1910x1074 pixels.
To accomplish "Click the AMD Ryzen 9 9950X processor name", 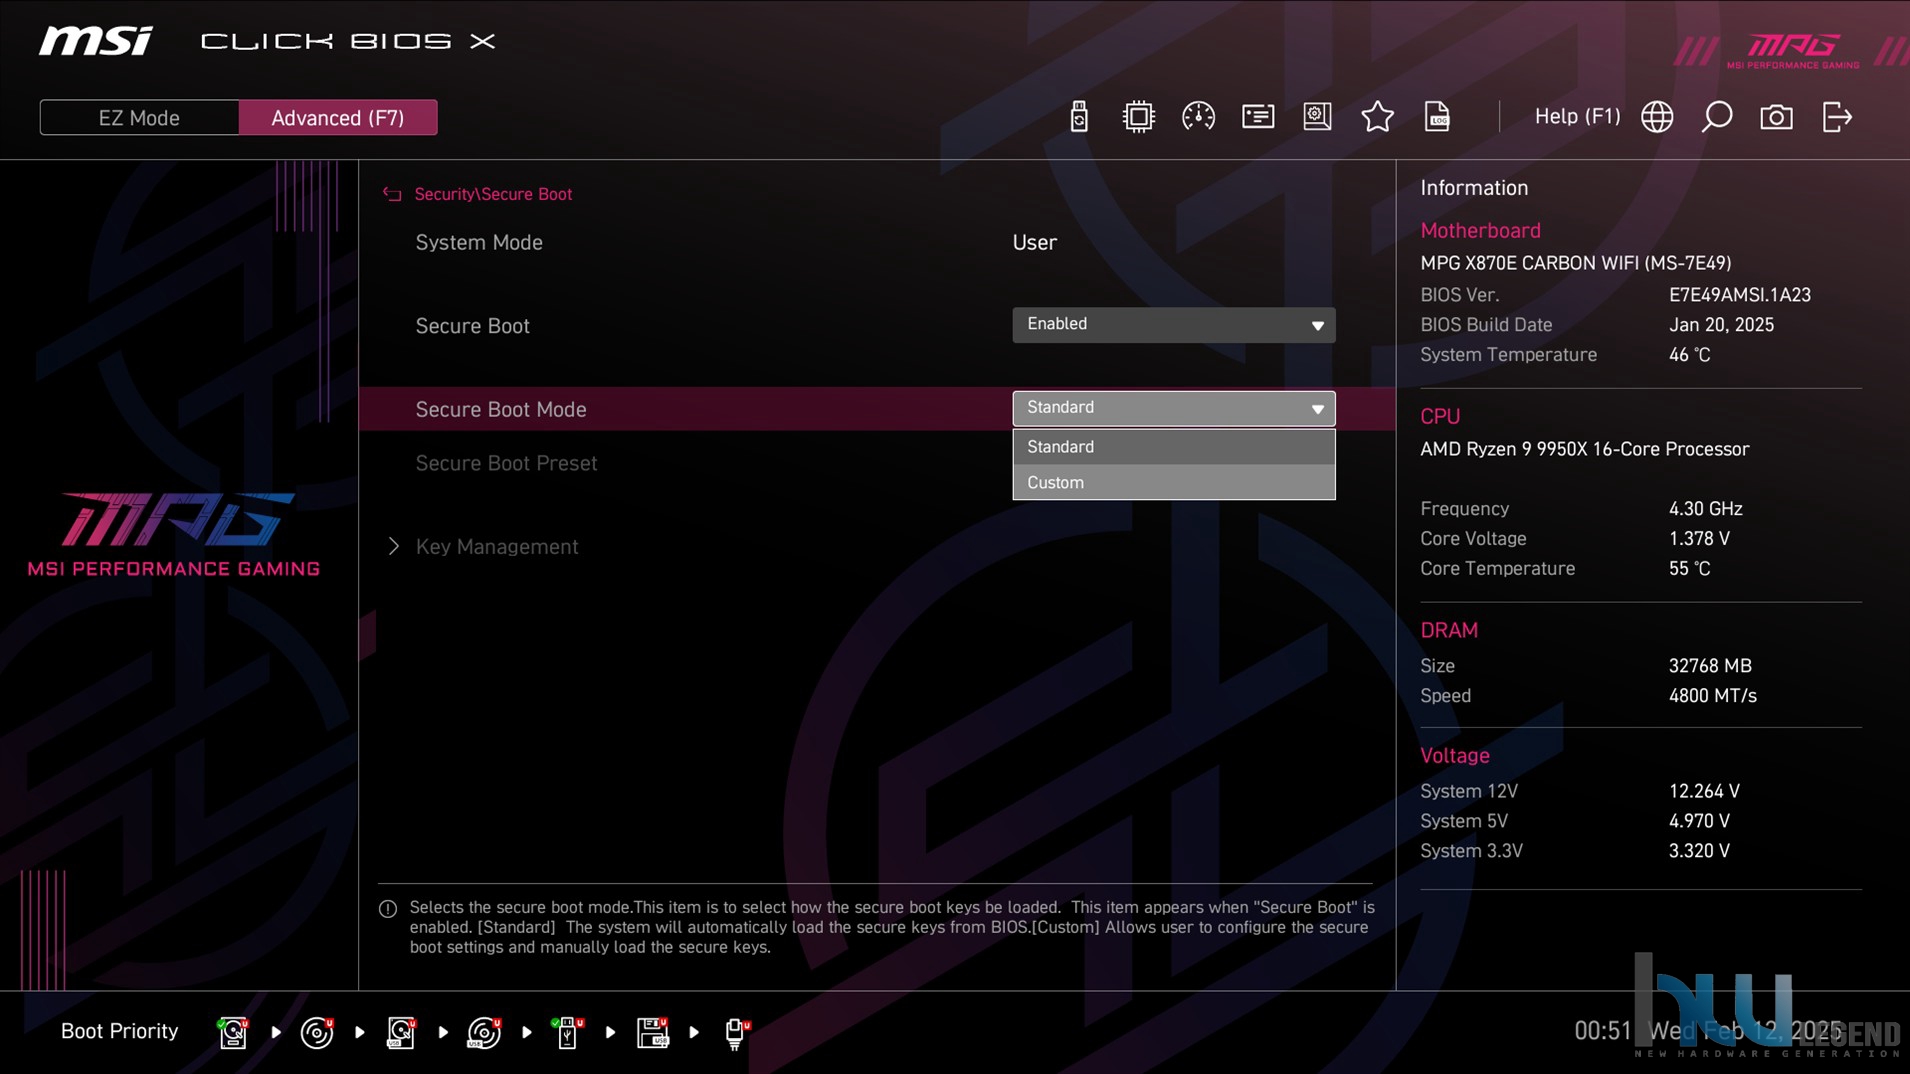I will 1584,449.
